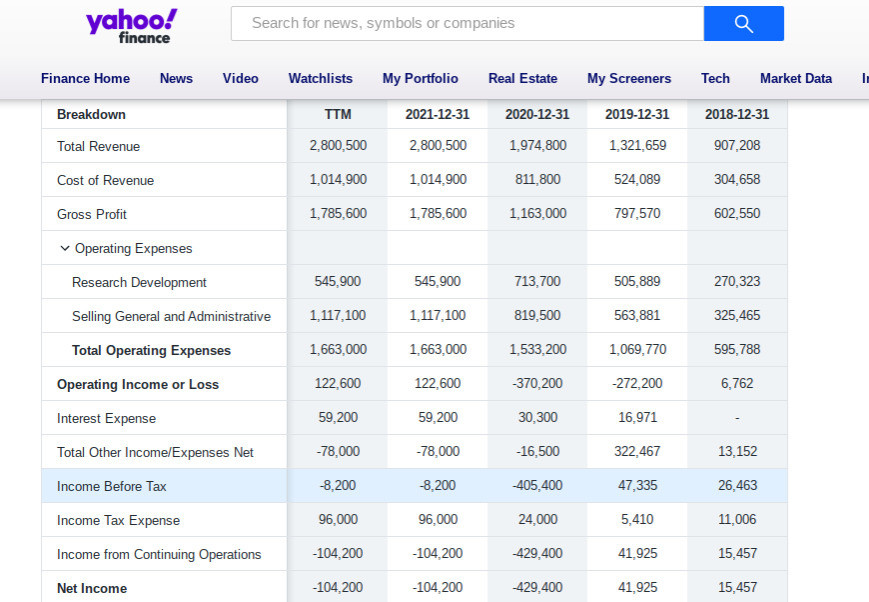This screenshot has width=869, height=602.
Task: Select the Total Operating Expenses row
Action: pyautogui.click(x=415, y=350)
